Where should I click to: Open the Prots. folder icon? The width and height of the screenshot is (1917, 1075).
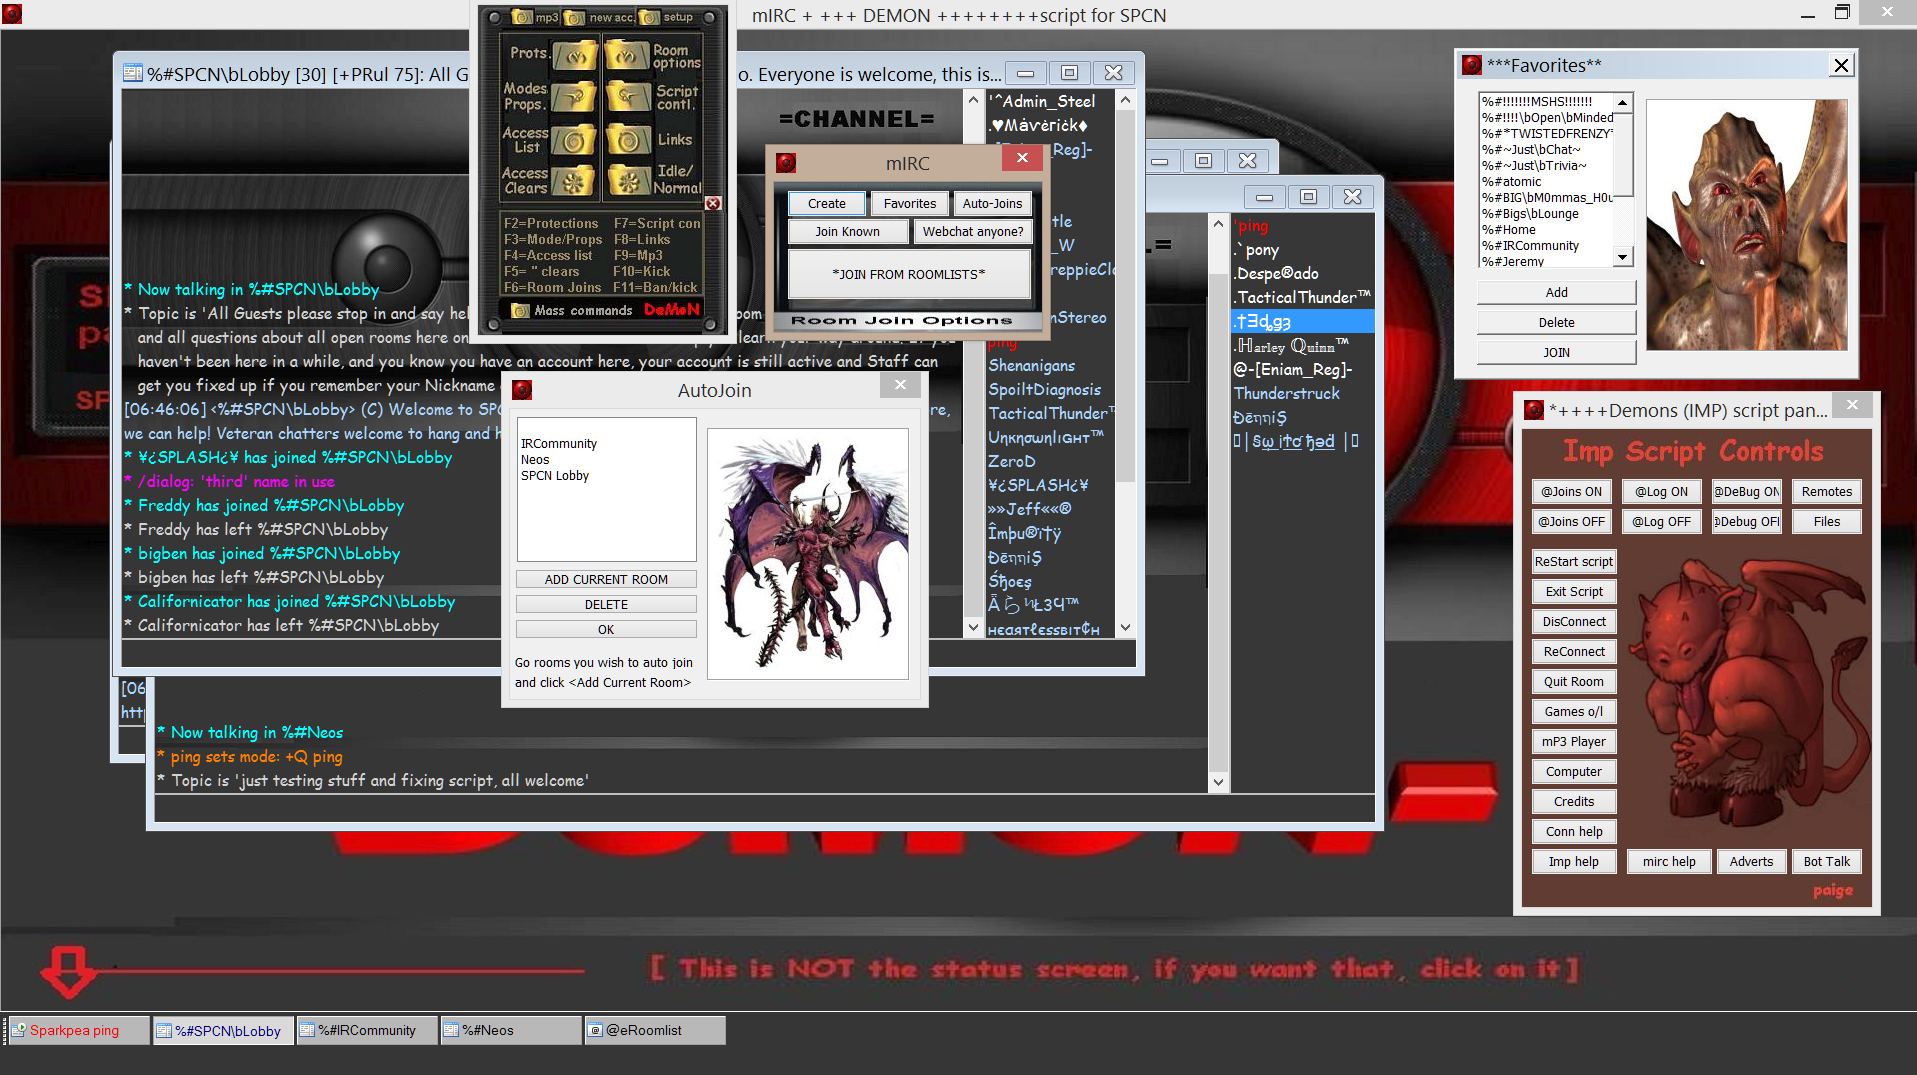(576, 56)
